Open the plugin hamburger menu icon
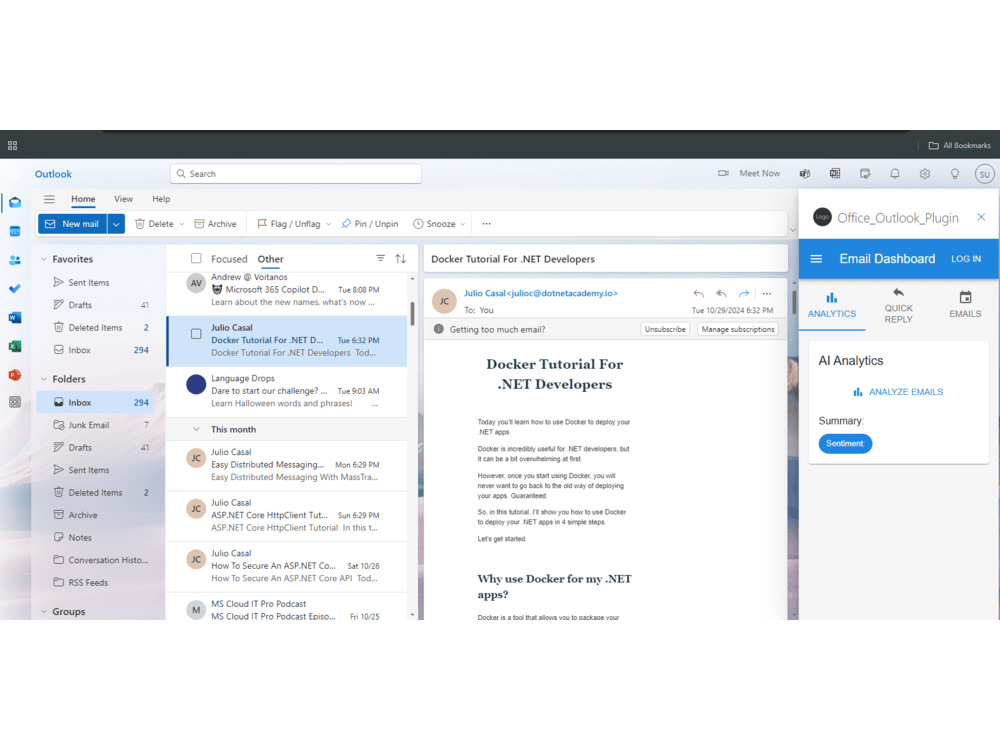The height and width of the screenshot is (750, 1000). 816,259
